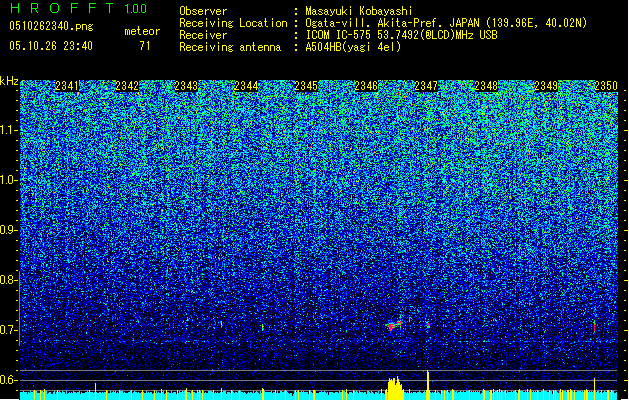Click the date stamp 05.10.26 23:40
The image size is (629, 400).
(x=51, y=46)
